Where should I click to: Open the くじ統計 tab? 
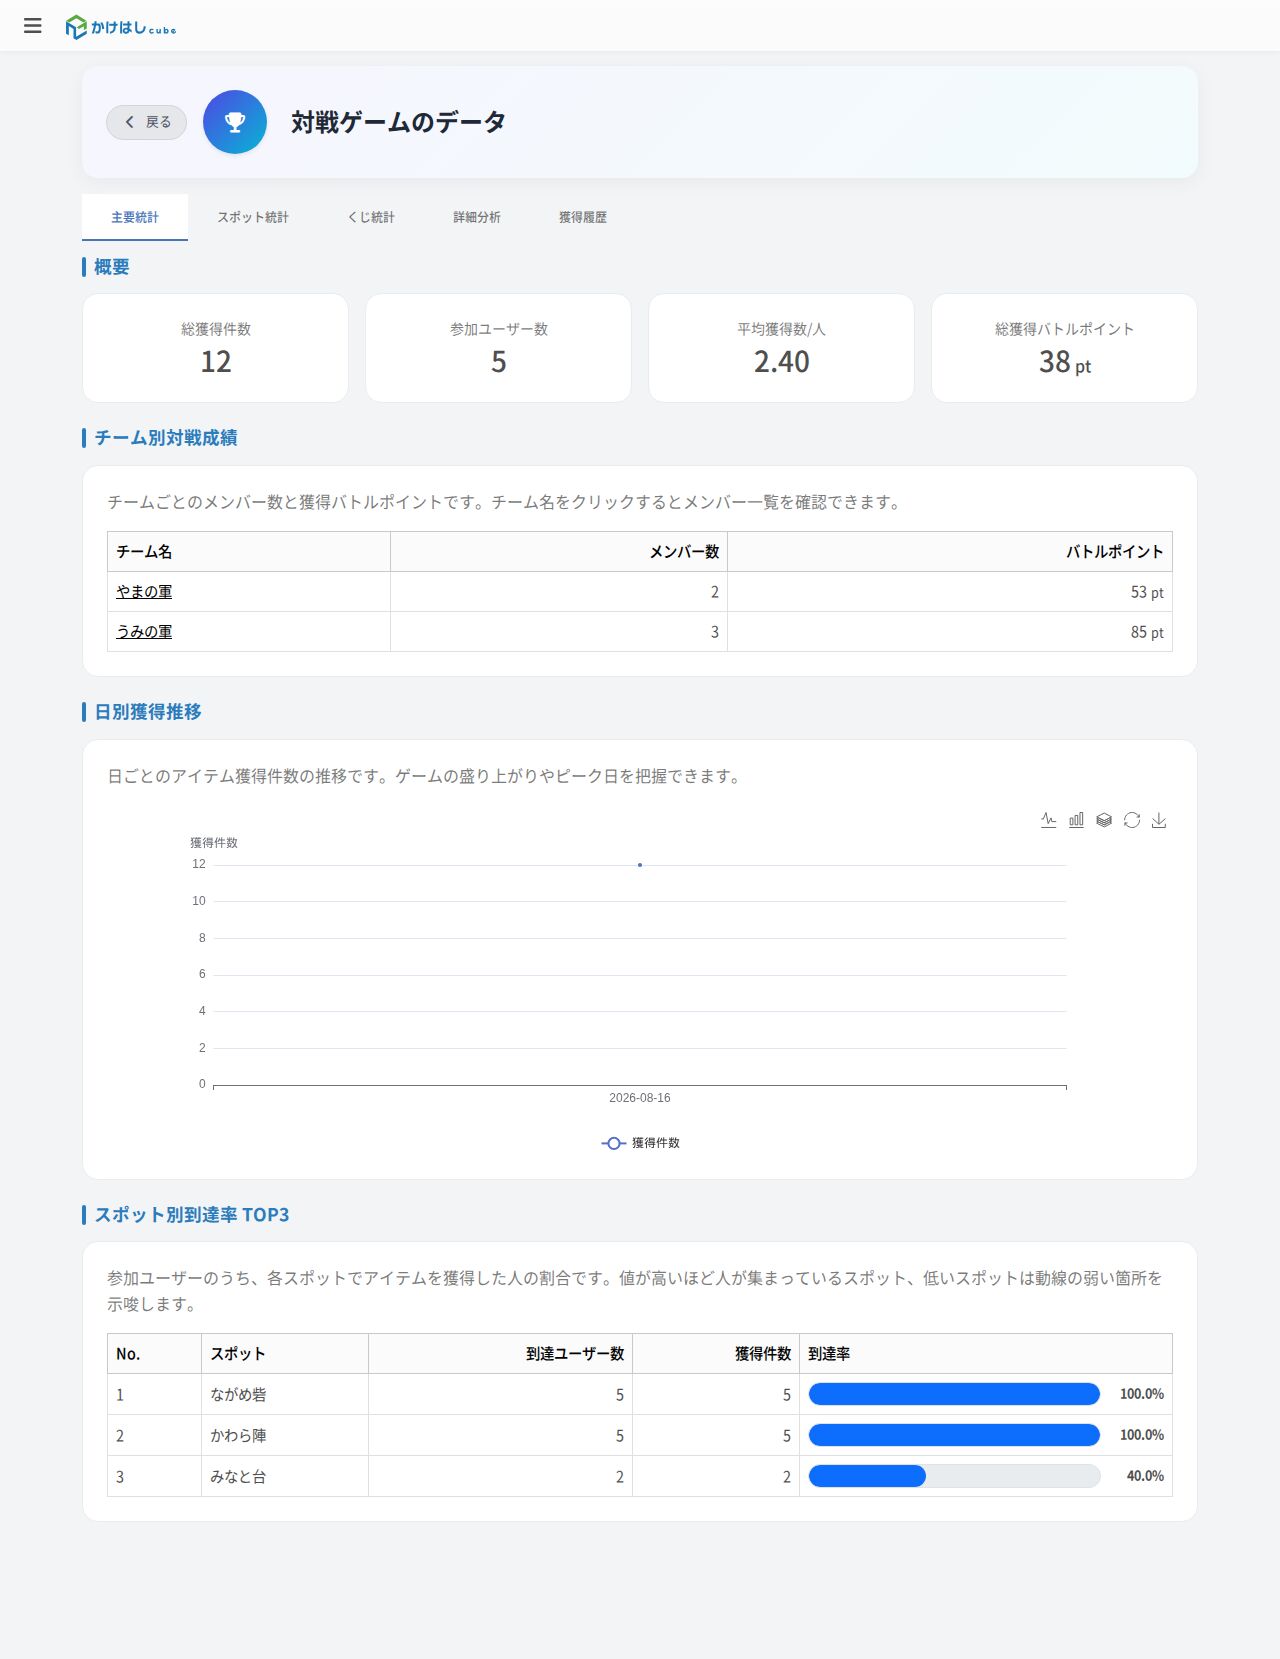tap(371, 217)
